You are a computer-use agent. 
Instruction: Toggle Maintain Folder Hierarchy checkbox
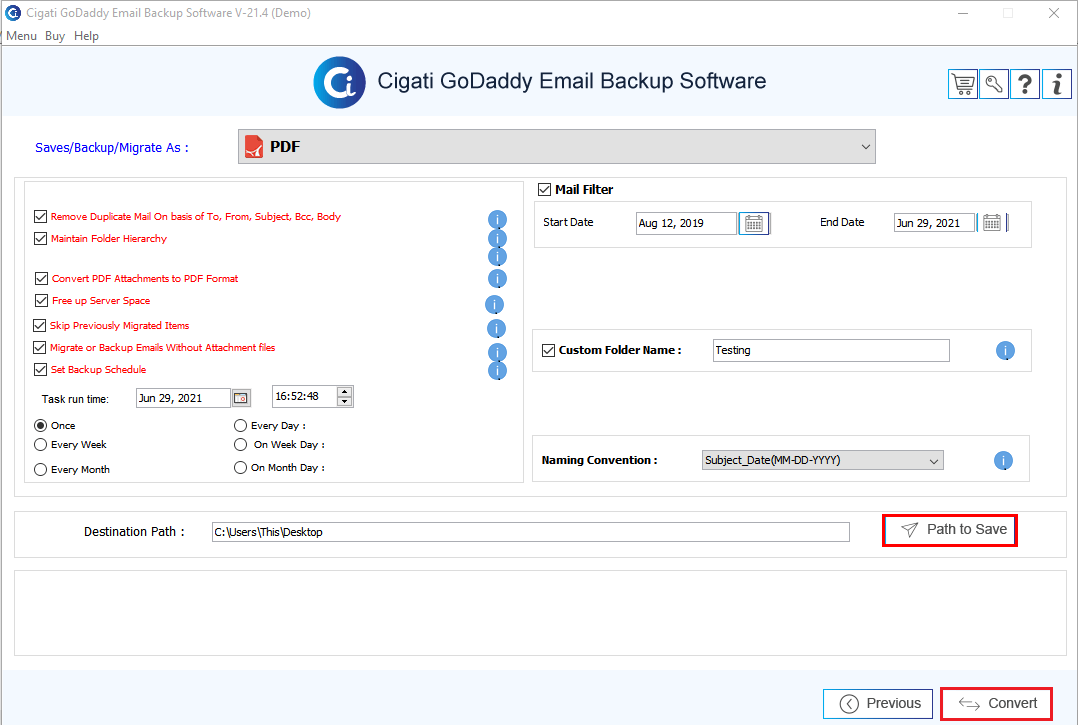[x=41, y=238]
